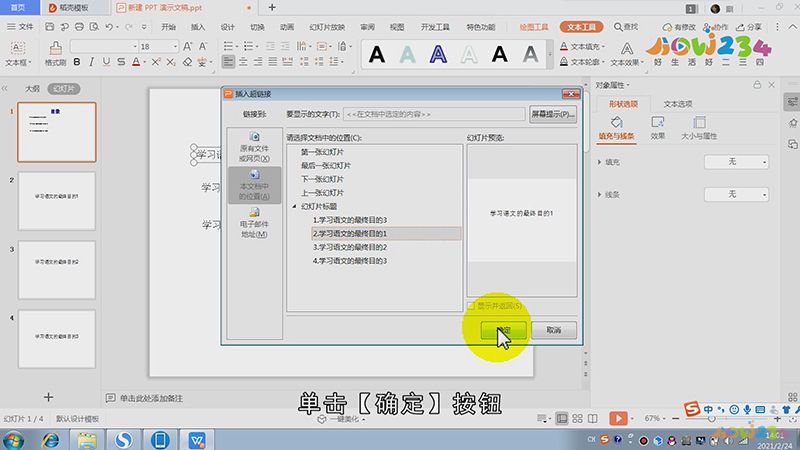Image resolution: width=800 pixels, height=450 pixels.
Task: Open the Fill none (无) dropdown
Action: [736, 162]
